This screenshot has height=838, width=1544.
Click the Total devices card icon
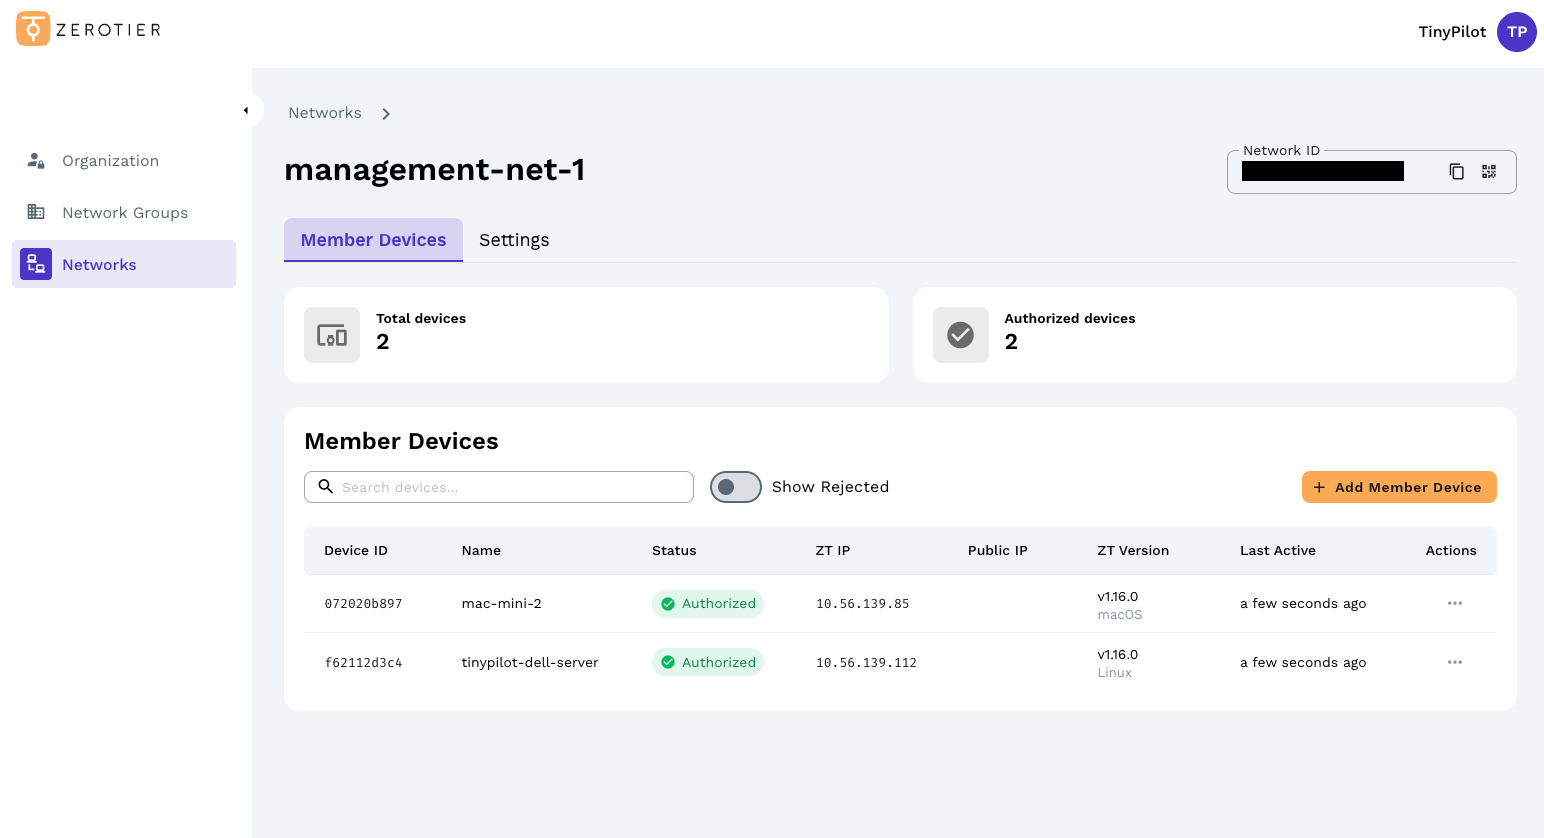point(332,335)
